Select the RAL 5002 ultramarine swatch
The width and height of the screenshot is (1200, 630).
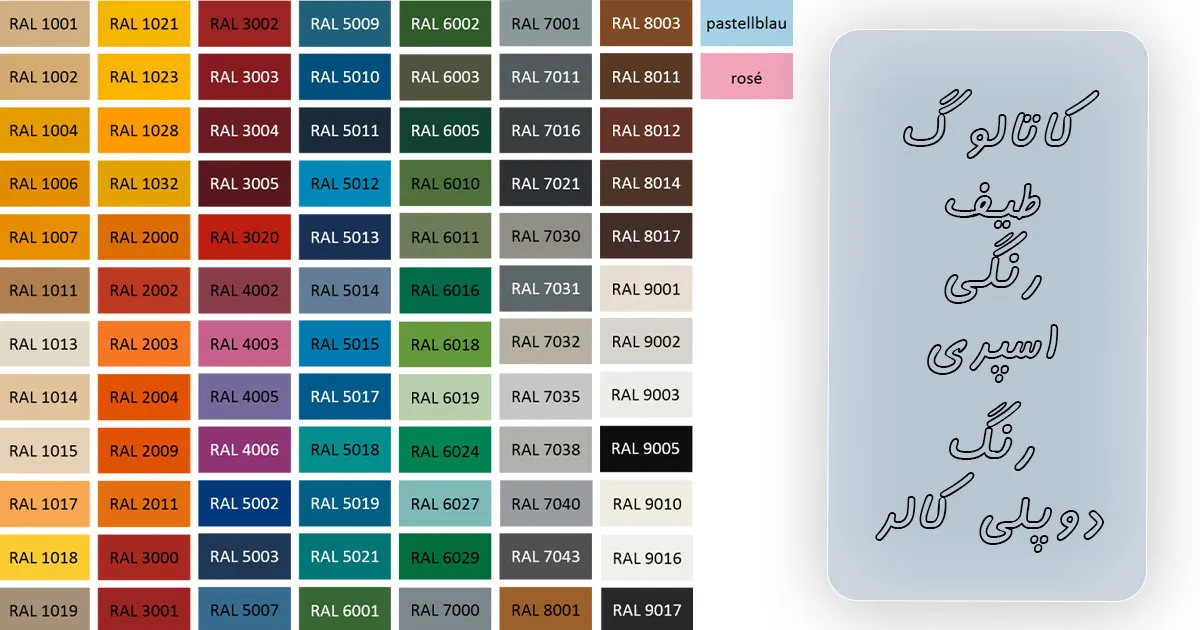coord(245,504)
